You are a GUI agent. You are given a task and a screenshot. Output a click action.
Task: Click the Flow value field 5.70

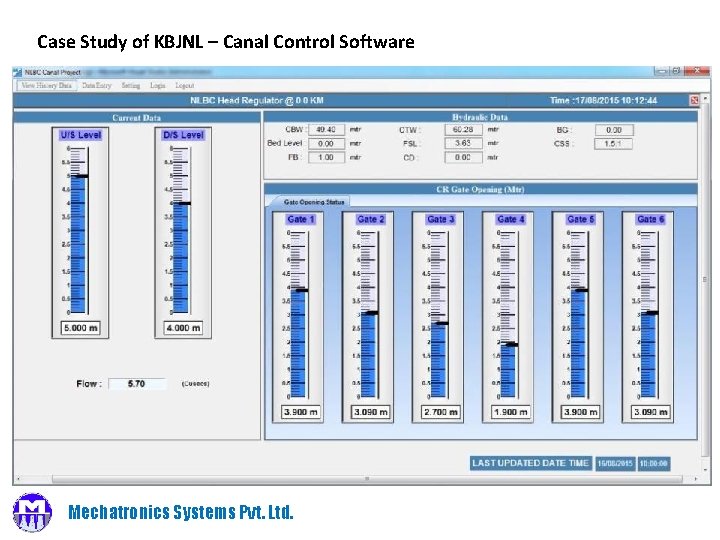click(x=137, y=384)
